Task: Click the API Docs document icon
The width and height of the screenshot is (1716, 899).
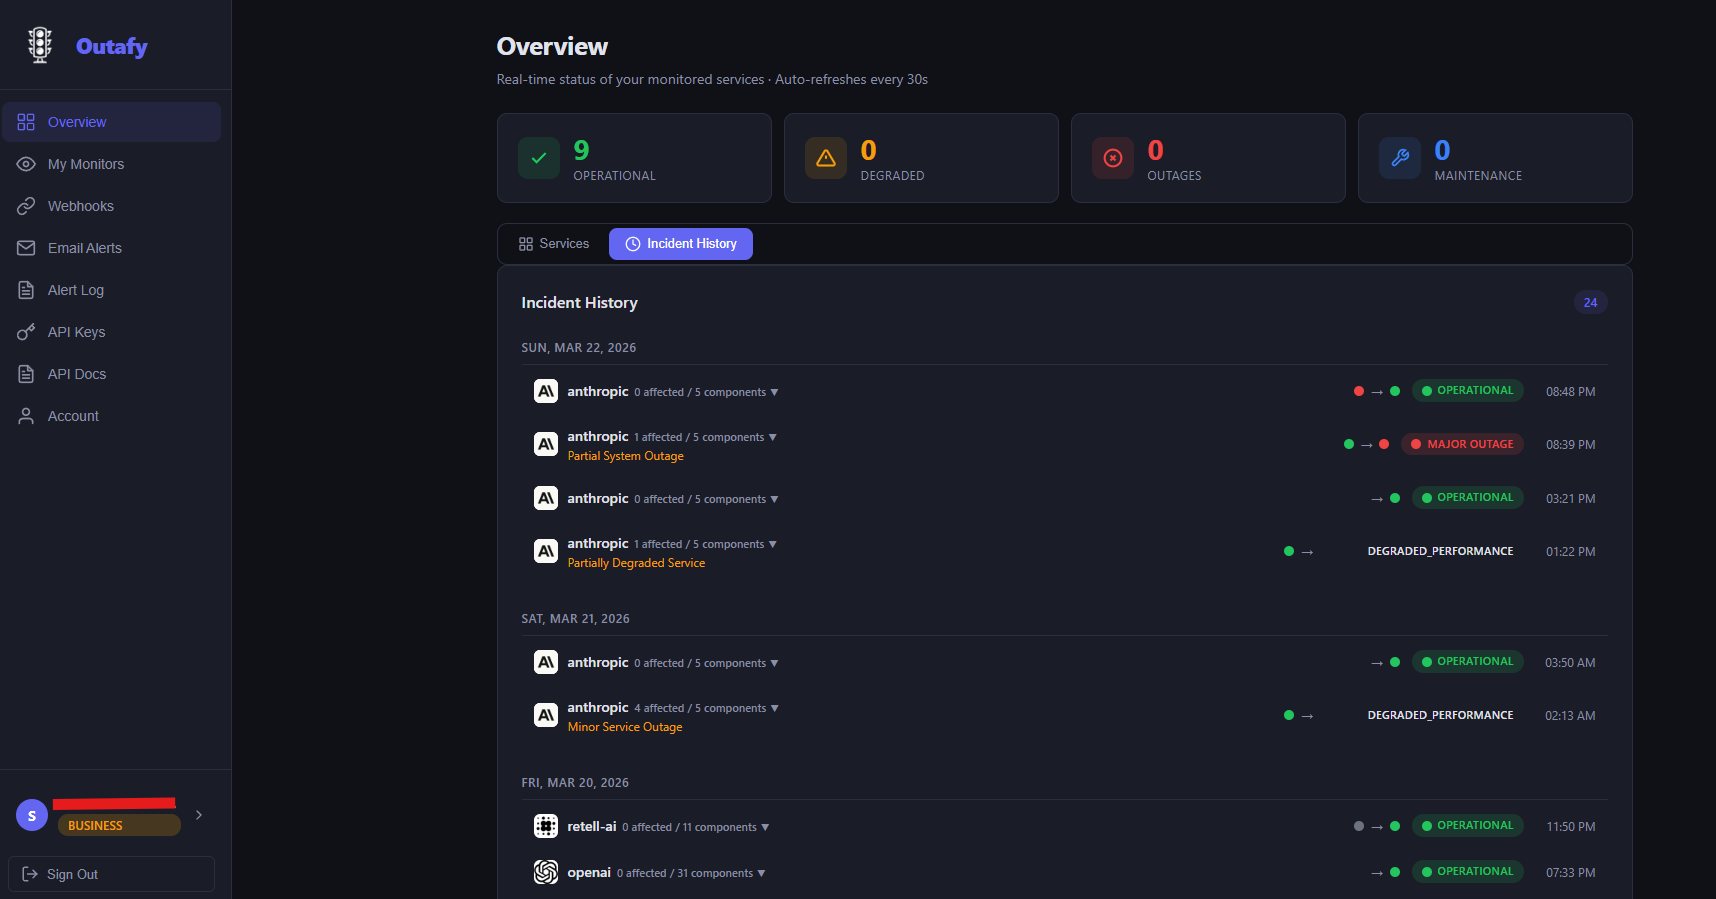Action: click(26, 374)
